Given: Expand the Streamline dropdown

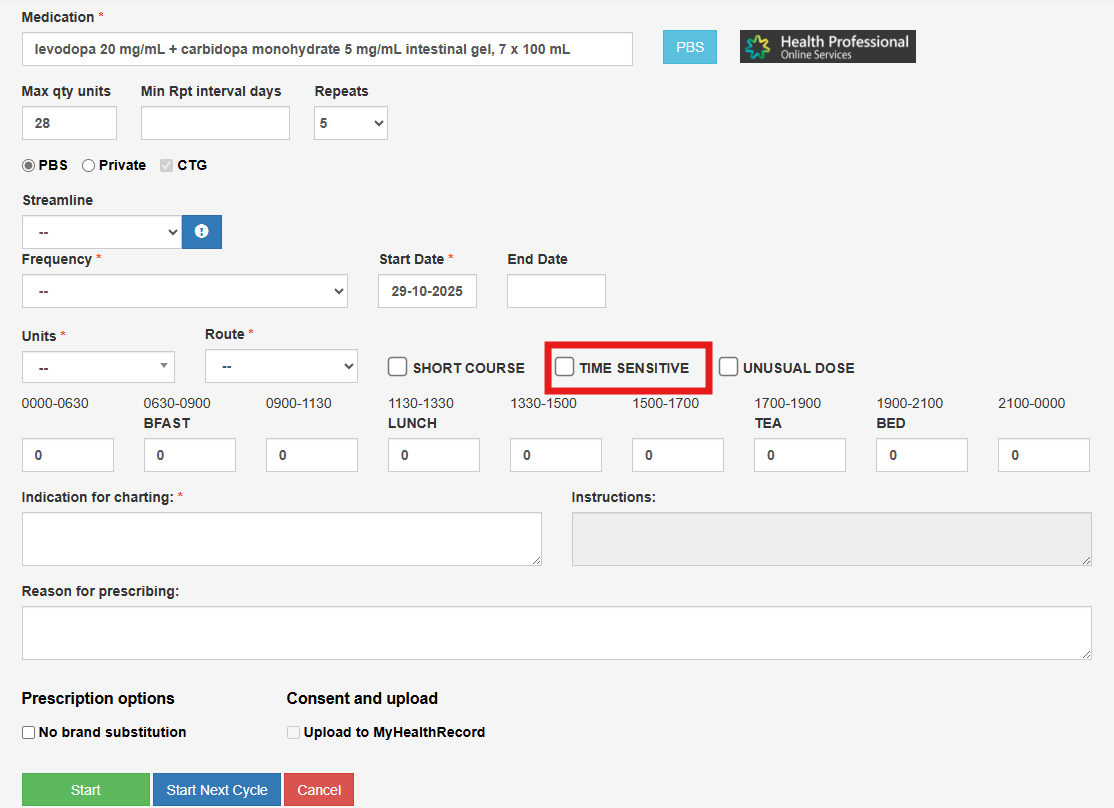Looking at the screenshot, I should click(x=101, y=232).
